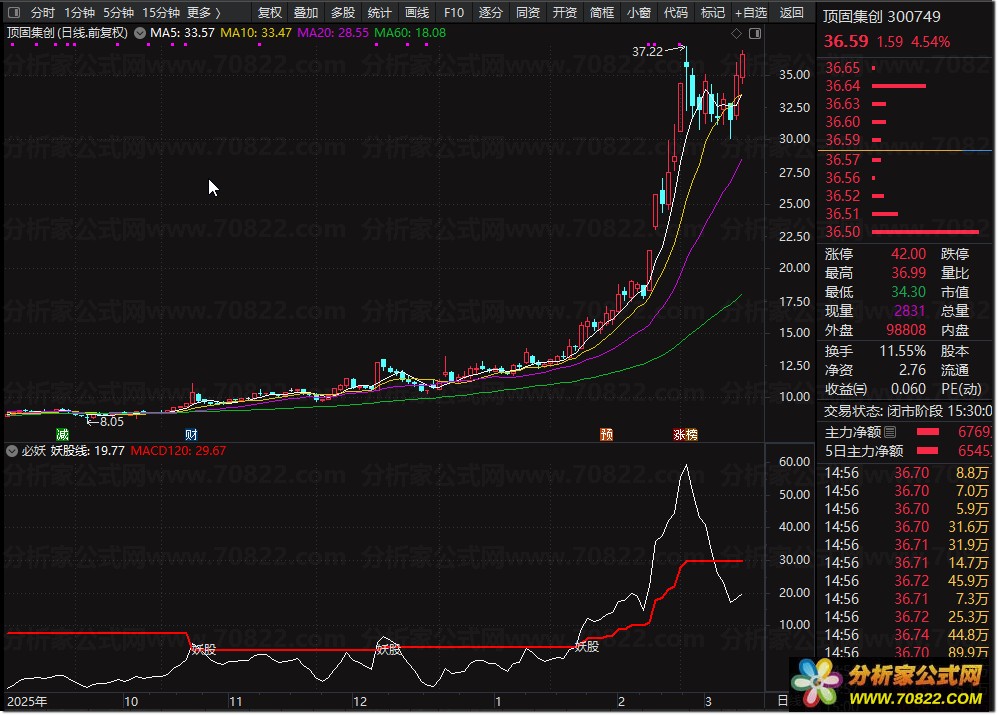Select the 5分钟 period
Screen dimensions: 999x715
point(119,12)
